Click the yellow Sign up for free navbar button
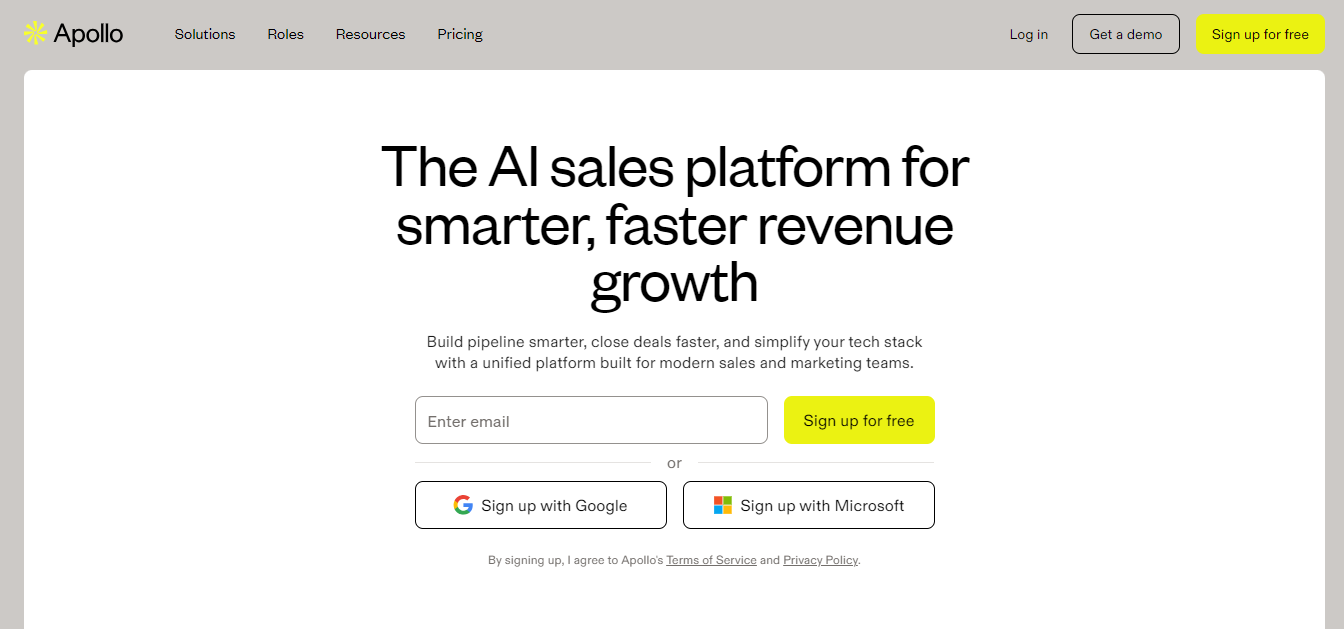Screen dimensions: 1344x629 [1260, 33]
